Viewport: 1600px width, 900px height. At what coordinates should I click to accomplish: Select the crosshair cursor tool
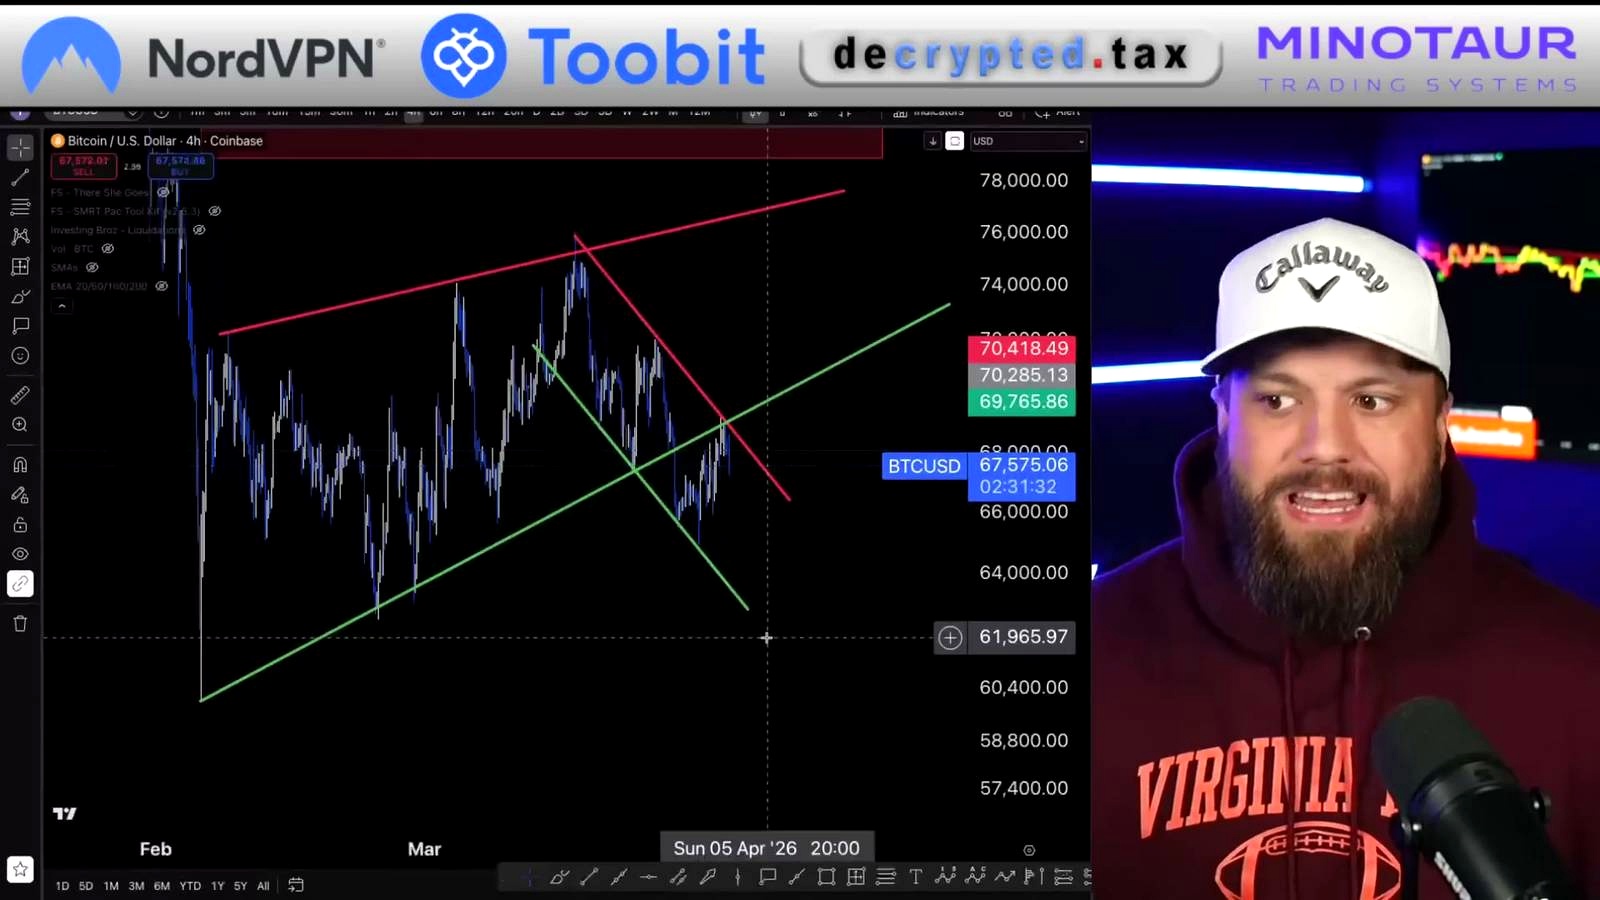(20, 148)
